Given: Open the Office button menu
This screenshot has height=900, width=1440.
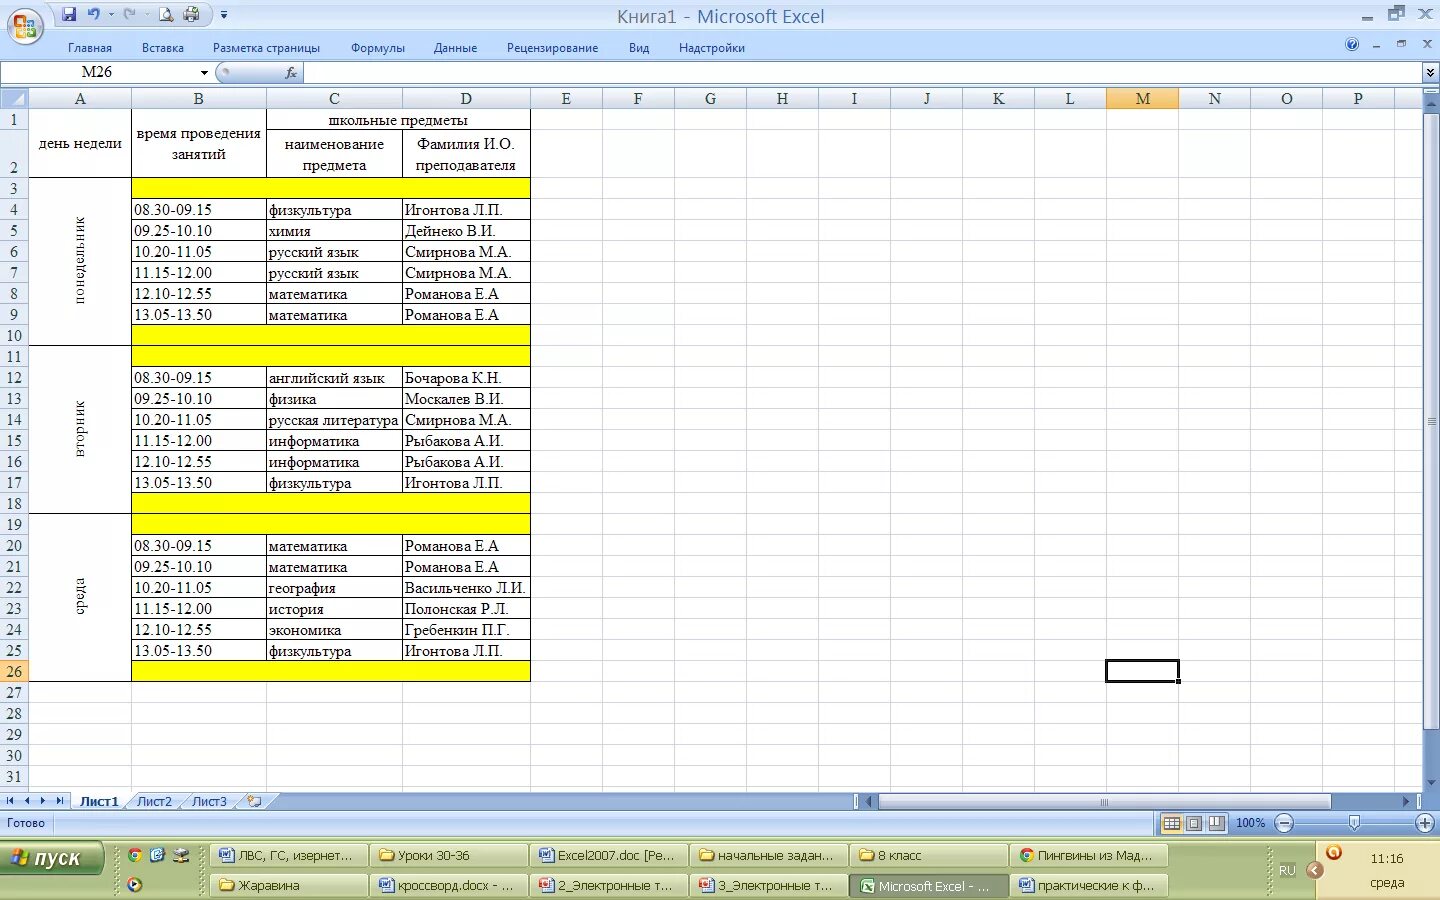Looking at the screenshot, I should click(25, 25).
